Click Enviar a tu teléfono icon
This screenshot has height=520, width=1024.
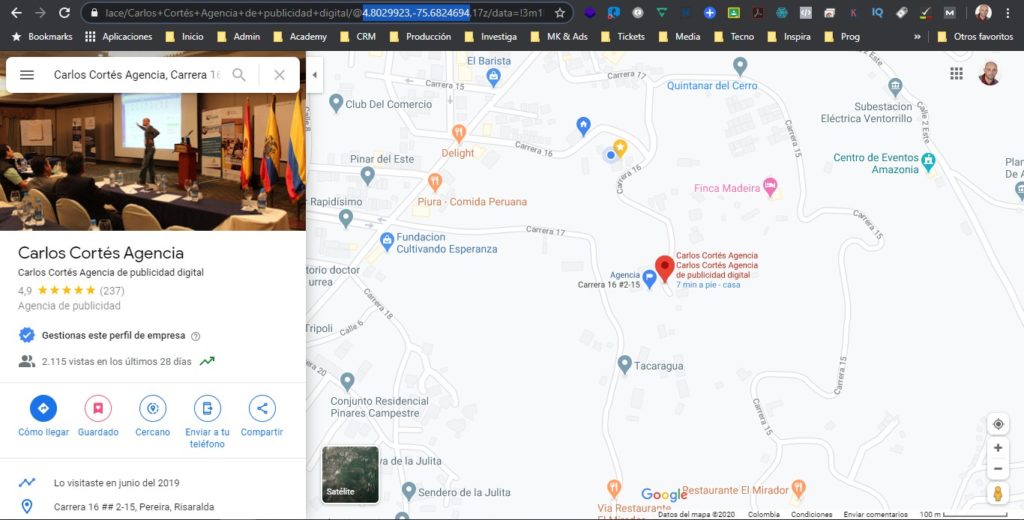[x=207, y=408]
